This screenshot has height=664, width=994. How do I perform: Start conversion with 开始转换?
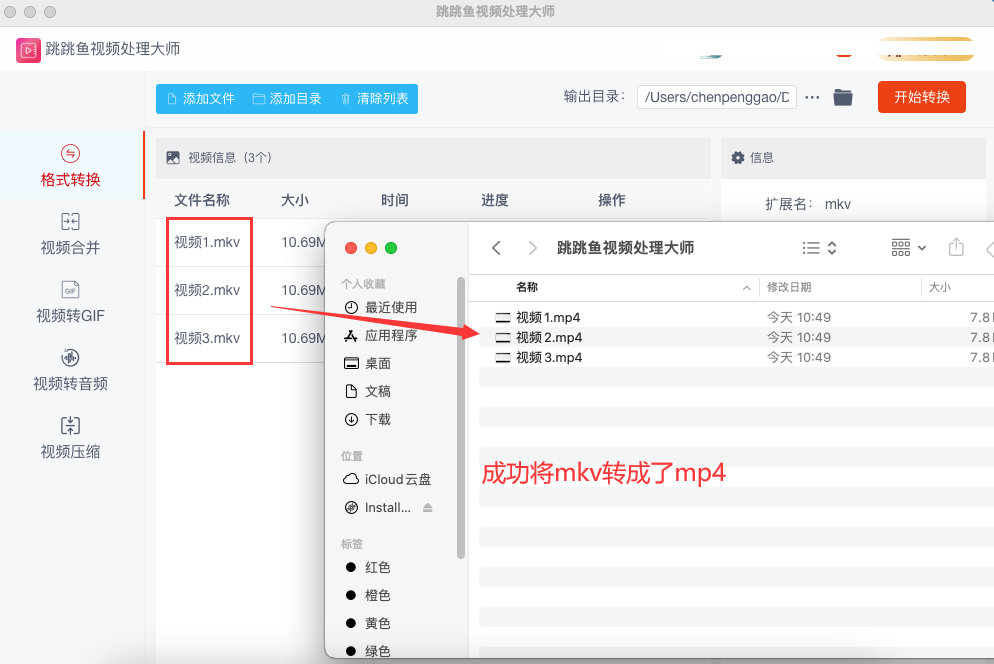[922, 97]
